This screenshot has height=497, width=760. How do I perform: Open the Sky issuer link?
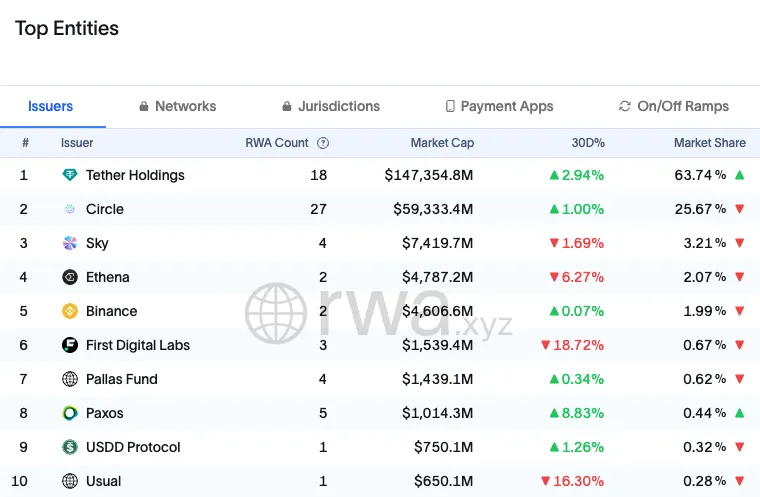pyautogui.click(x=97, y=243)
